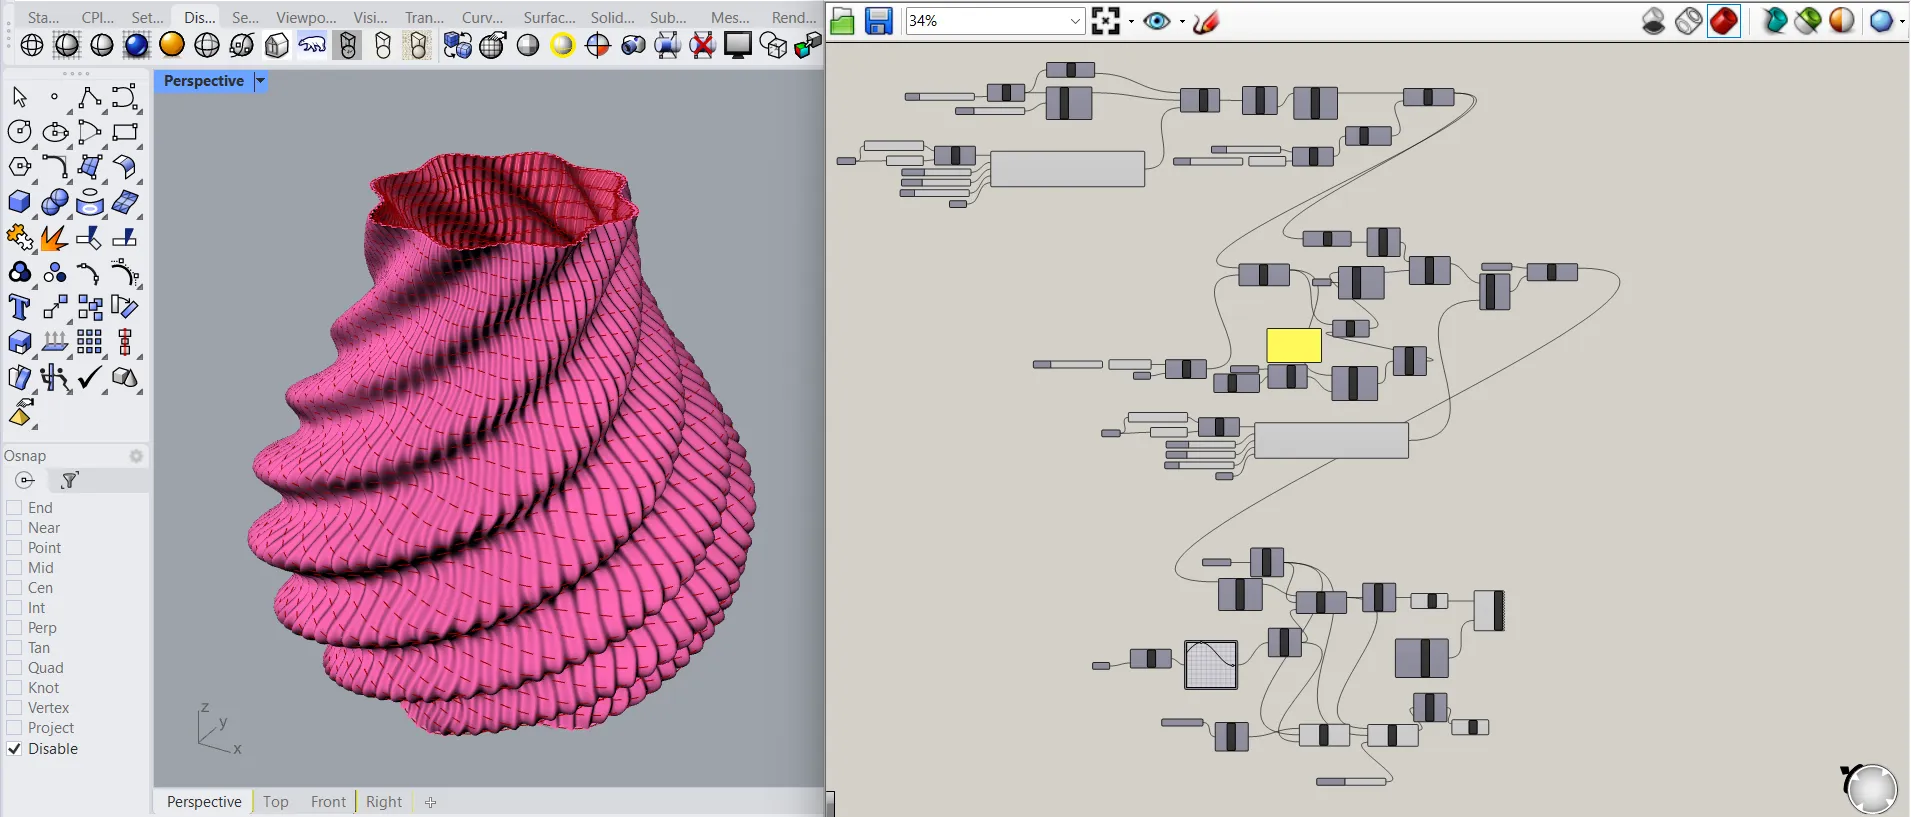Enable the End object snap

(x=14, y=508)
